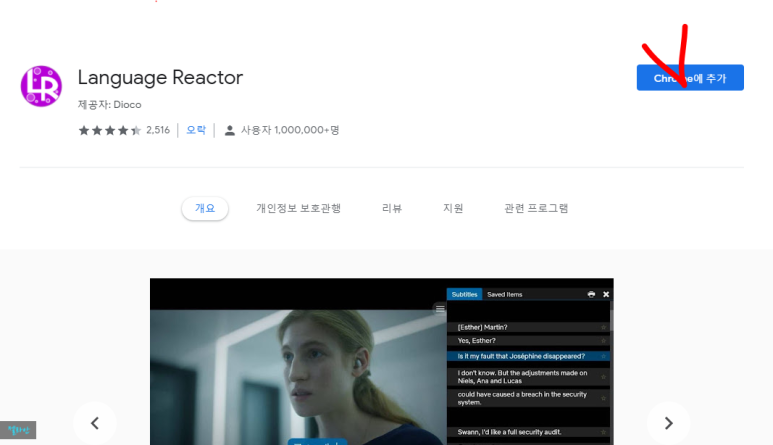
Task: Click the Language Reactor logo icon
Action: pyautogui.click(x=41, y=86)
